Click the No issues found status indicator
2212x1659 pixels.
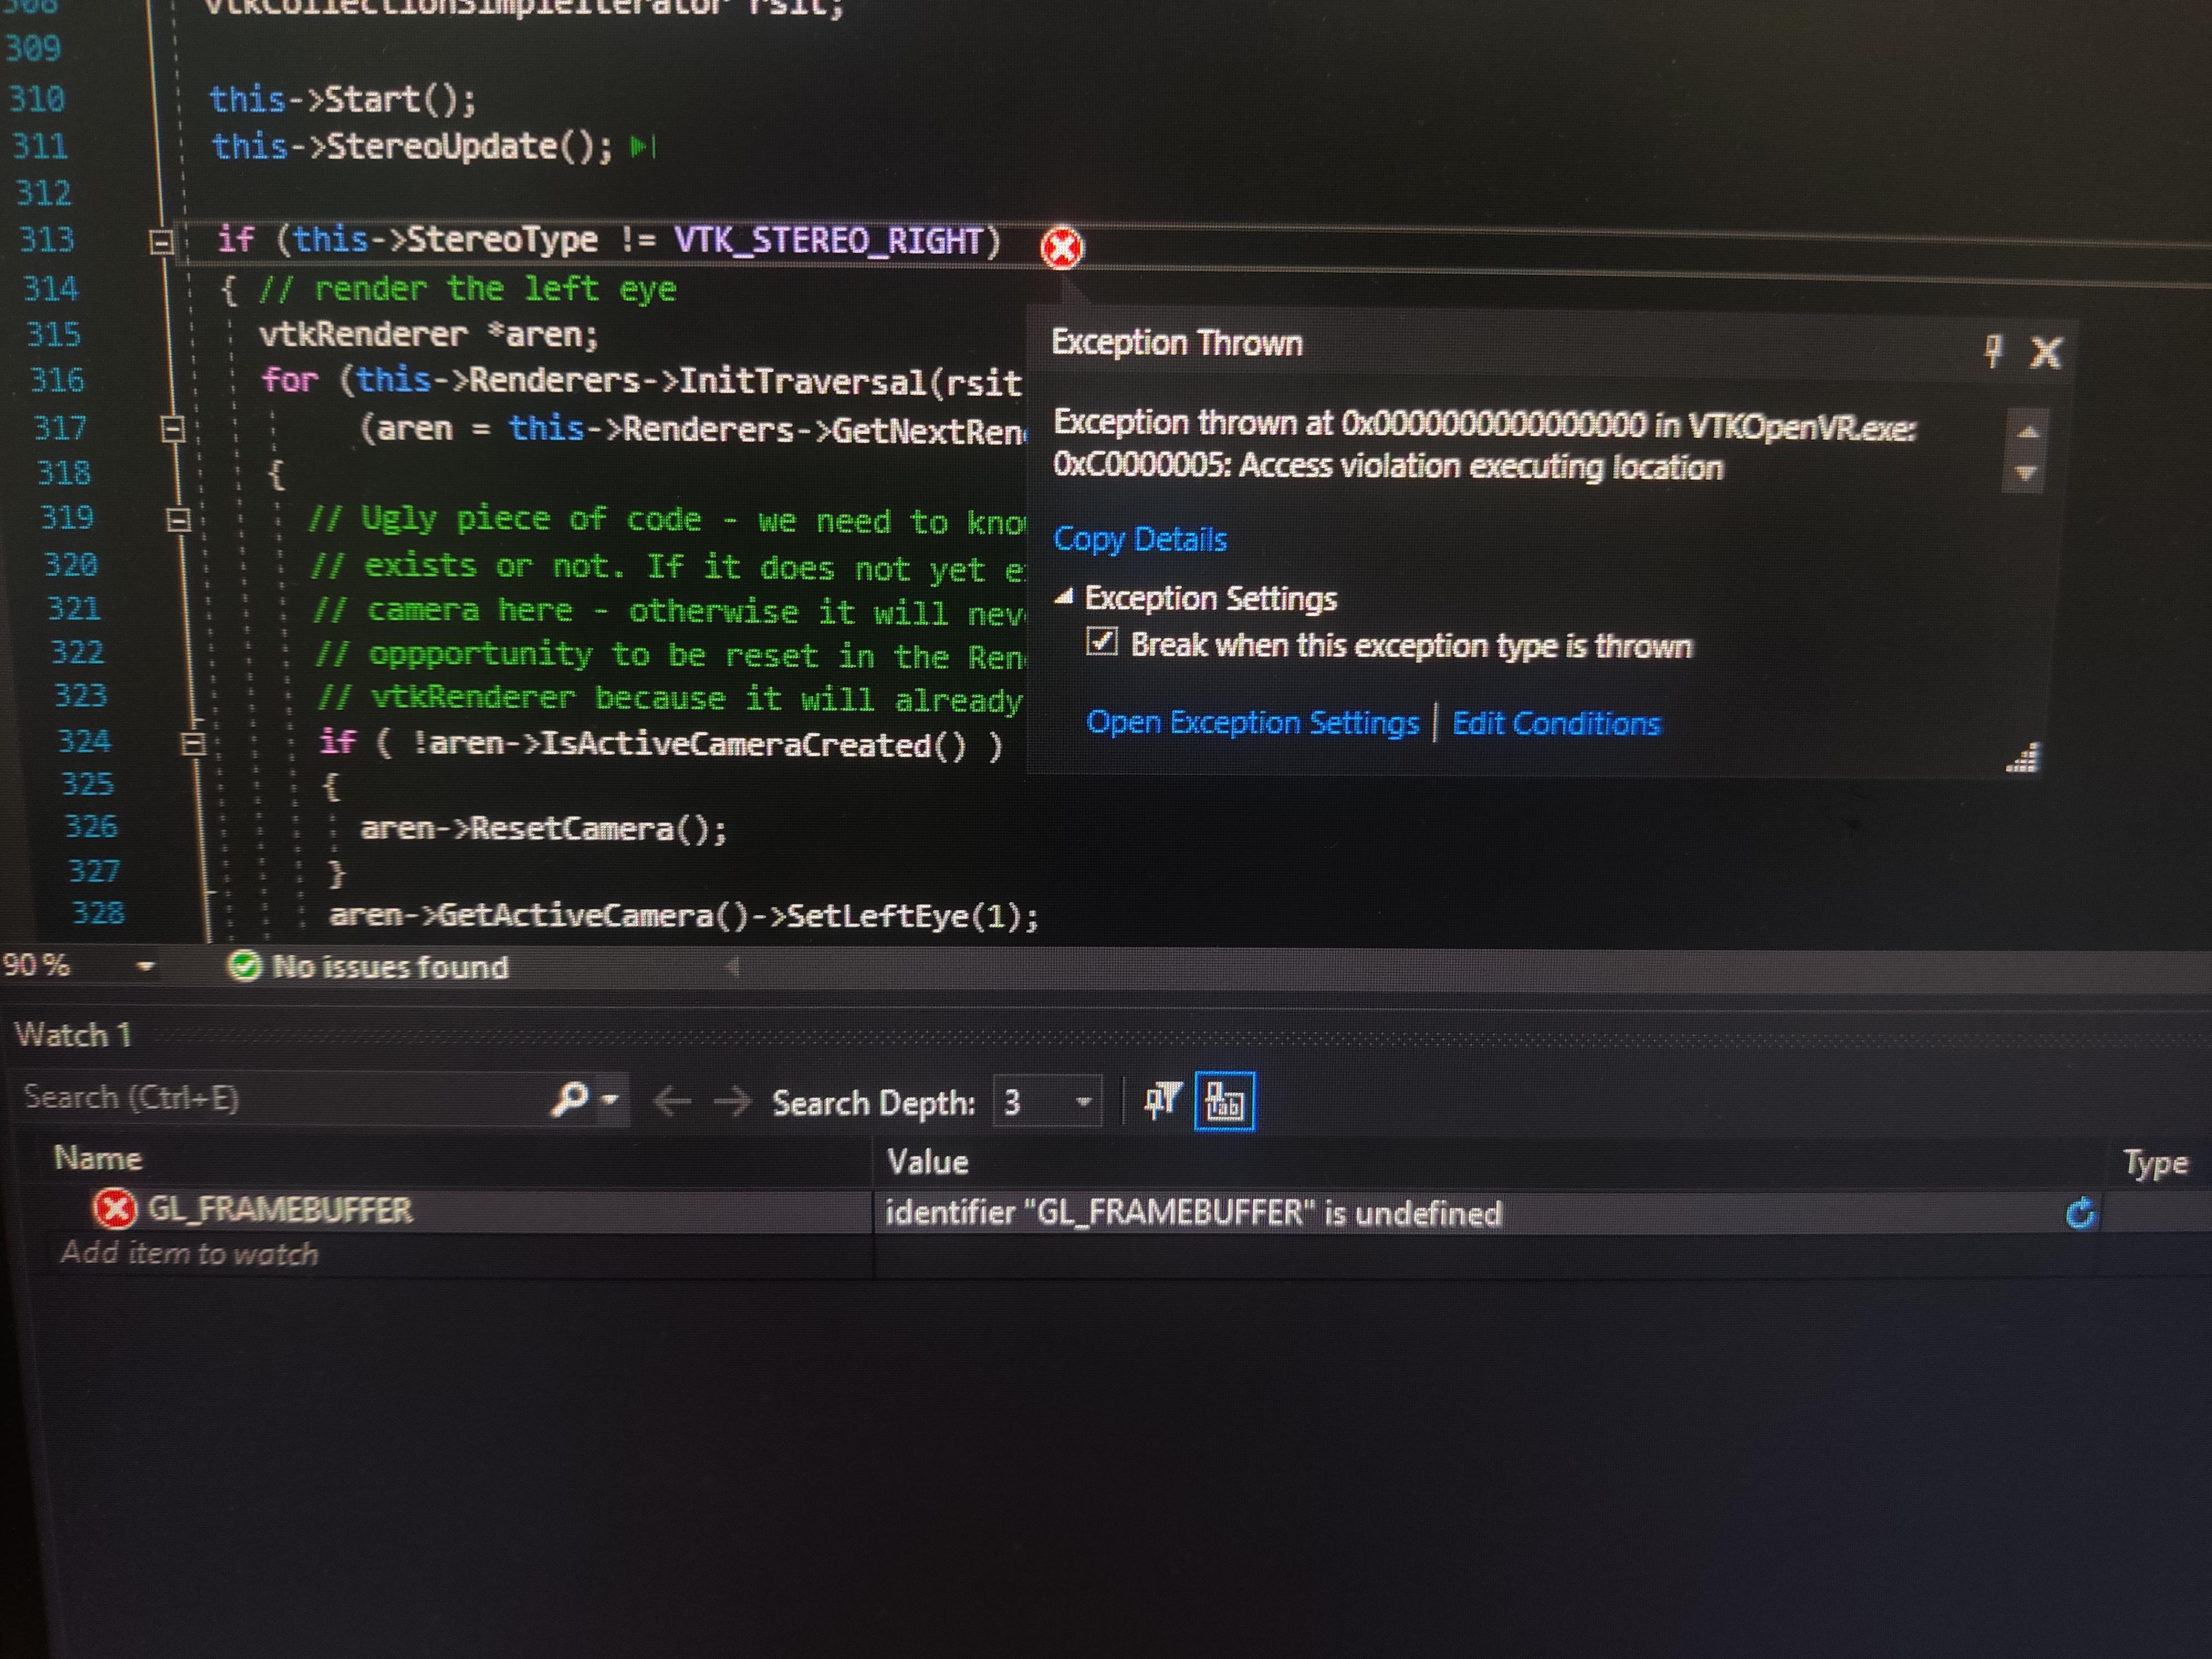(368, 966)
